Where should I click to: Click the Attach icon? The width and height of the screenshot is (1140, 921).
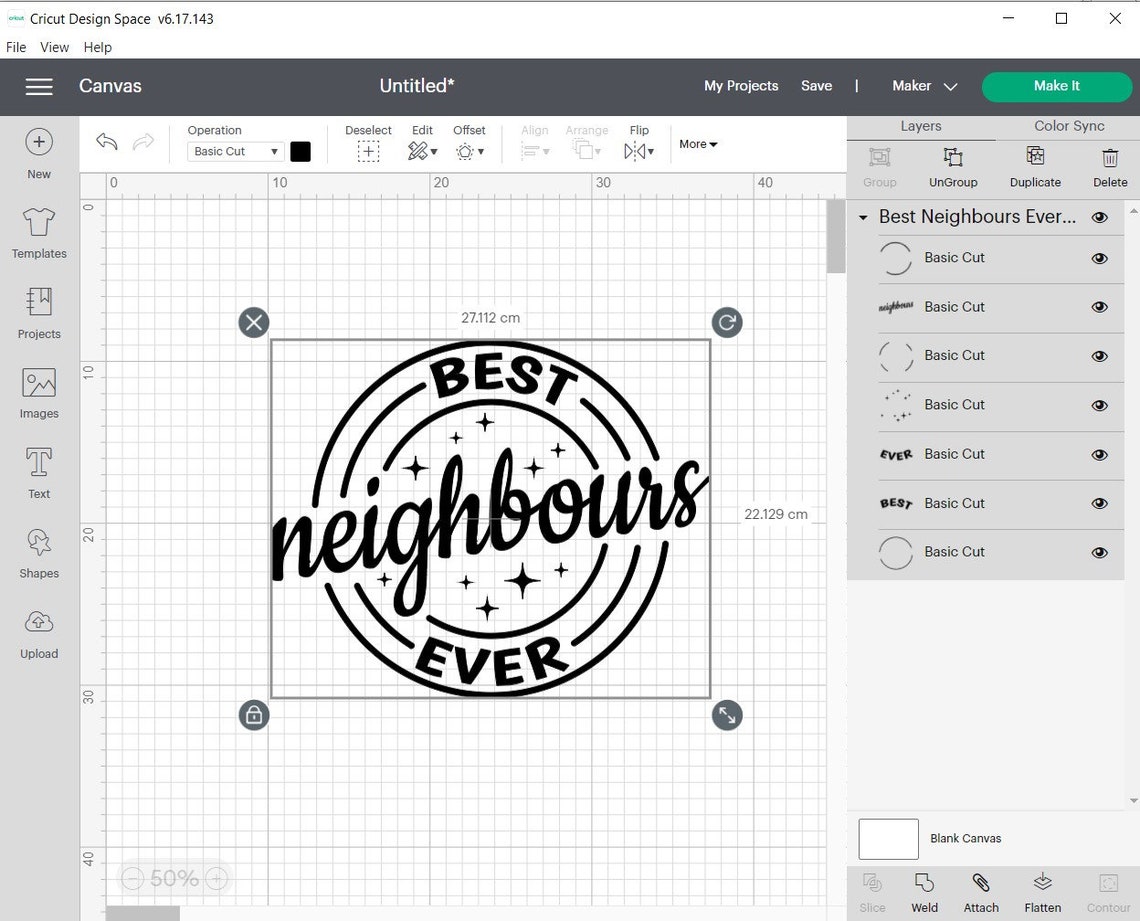click(981, 889)
